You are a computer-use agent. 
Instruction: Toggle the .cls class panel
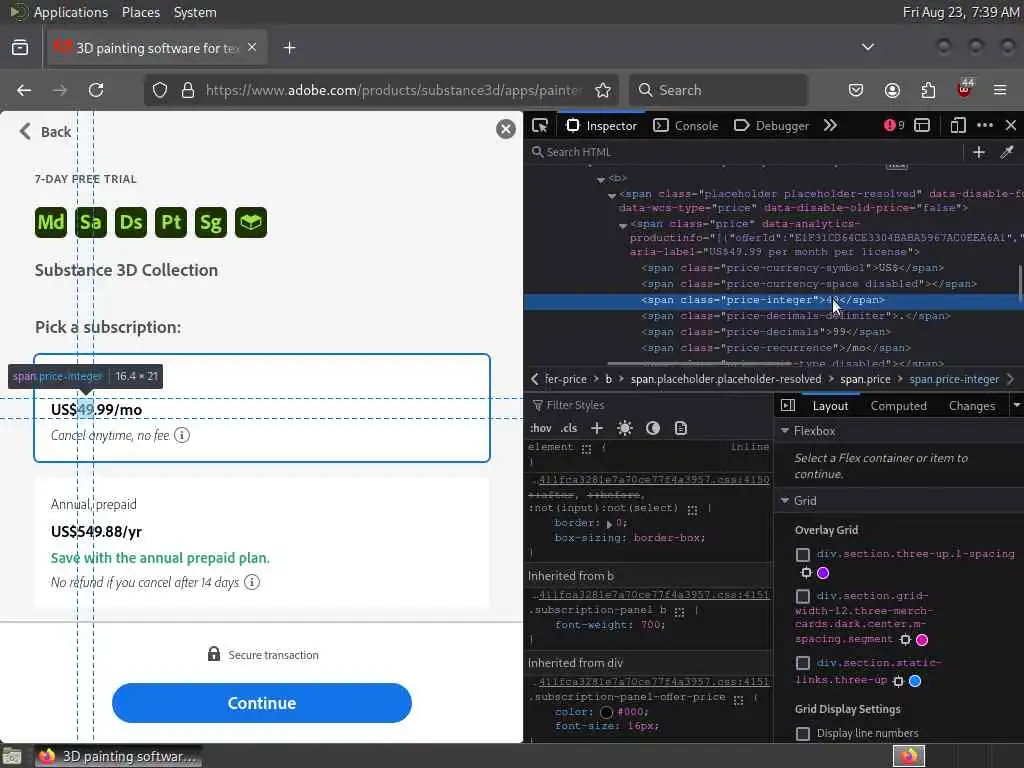tap(569, 428)
